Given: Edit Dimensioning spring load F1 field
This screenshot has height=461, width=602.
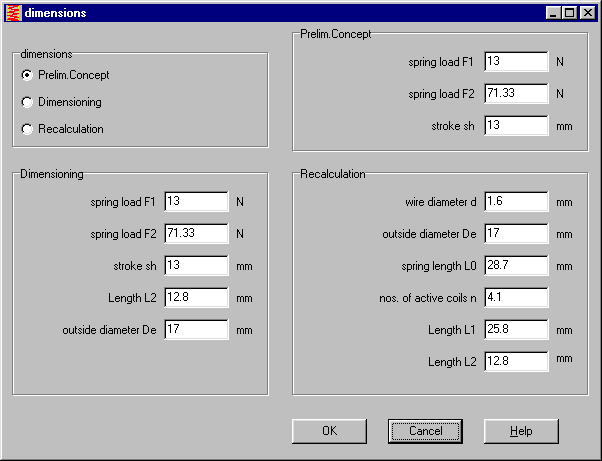Looking at the screenshot, I should coord(196,202).
